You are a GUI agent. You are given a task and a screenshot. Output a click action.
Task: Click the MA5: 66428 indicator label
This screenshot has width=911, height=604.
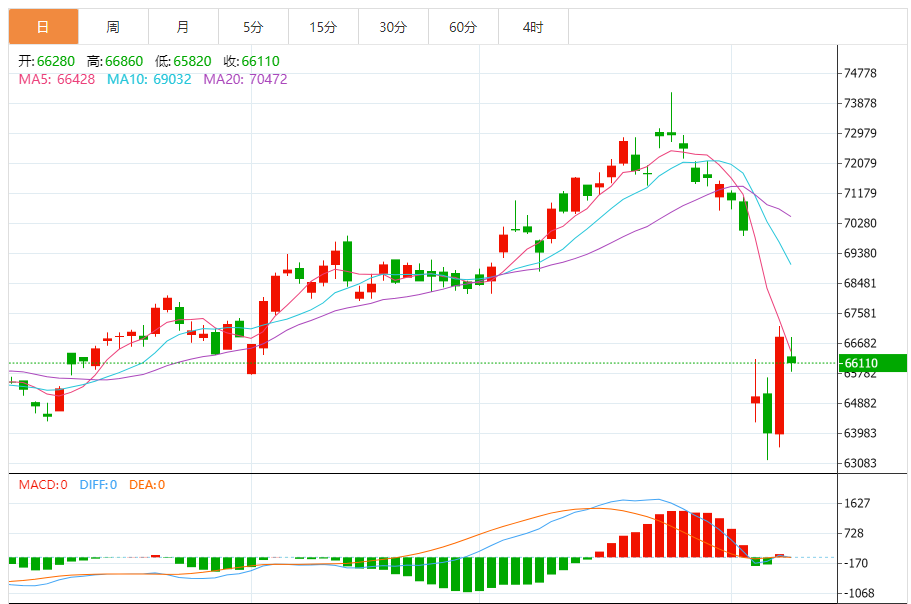[57, 79]
